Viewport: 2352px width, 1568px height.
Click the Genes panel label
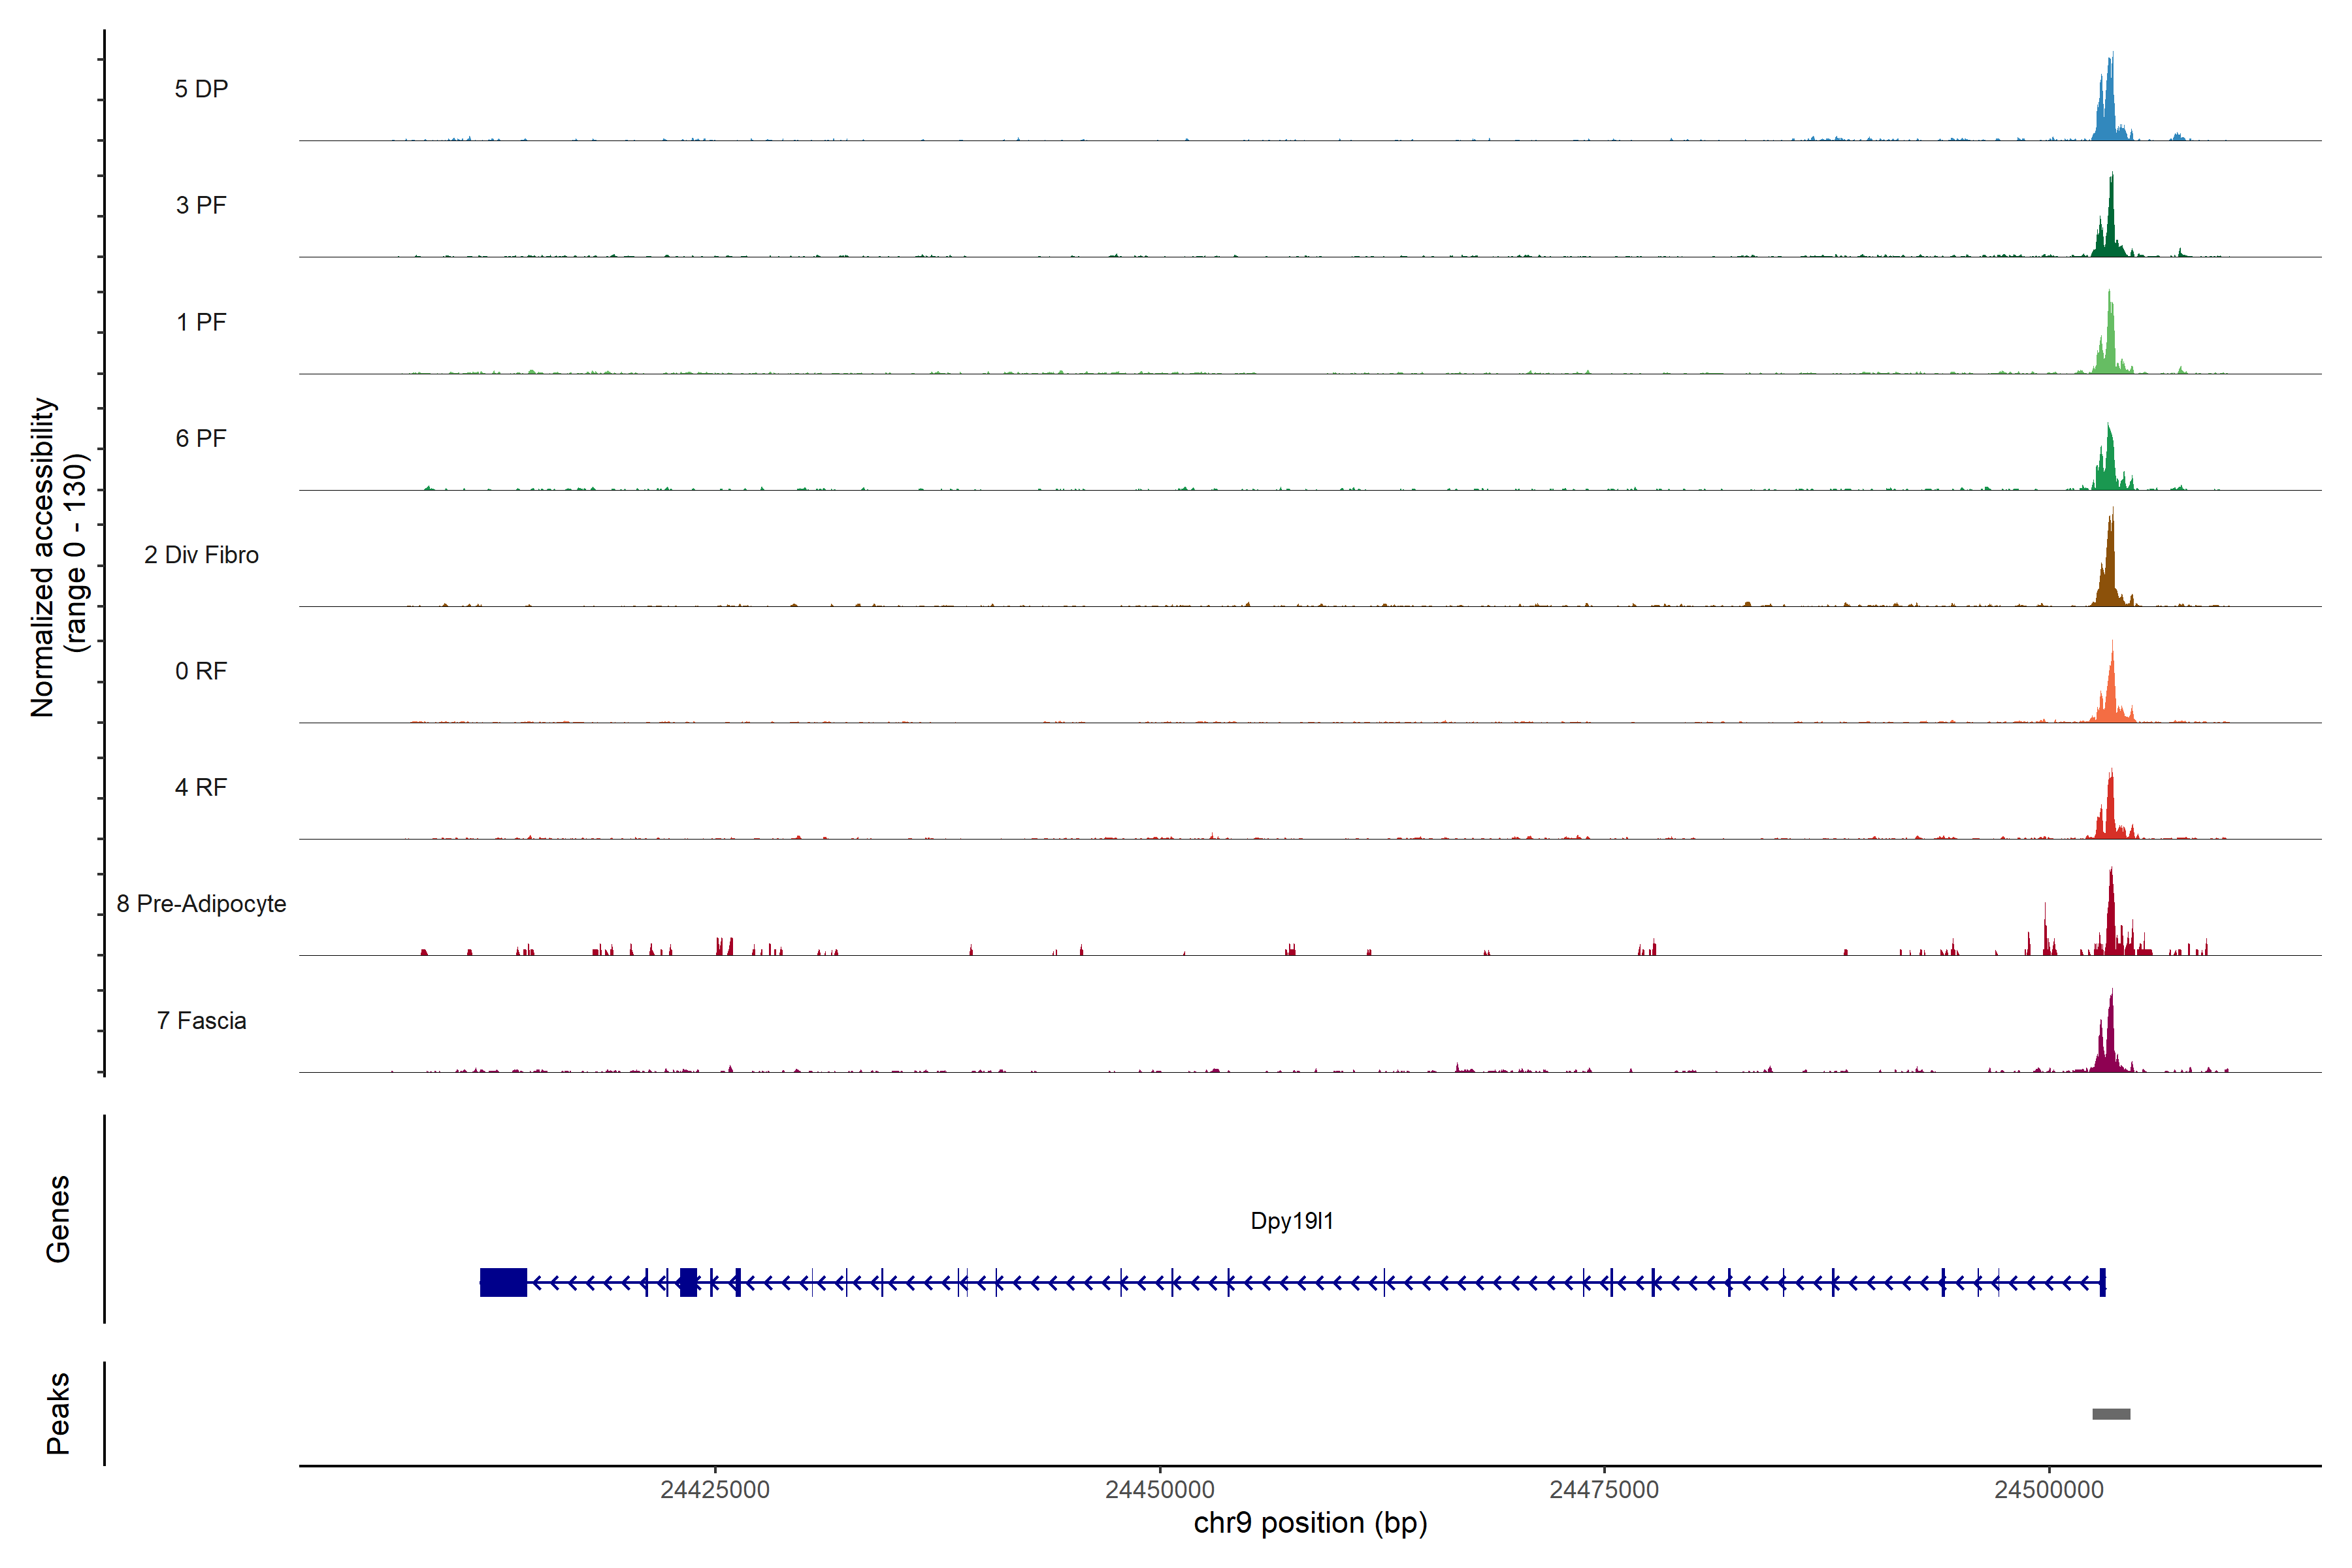click(x=58, y=1219)
